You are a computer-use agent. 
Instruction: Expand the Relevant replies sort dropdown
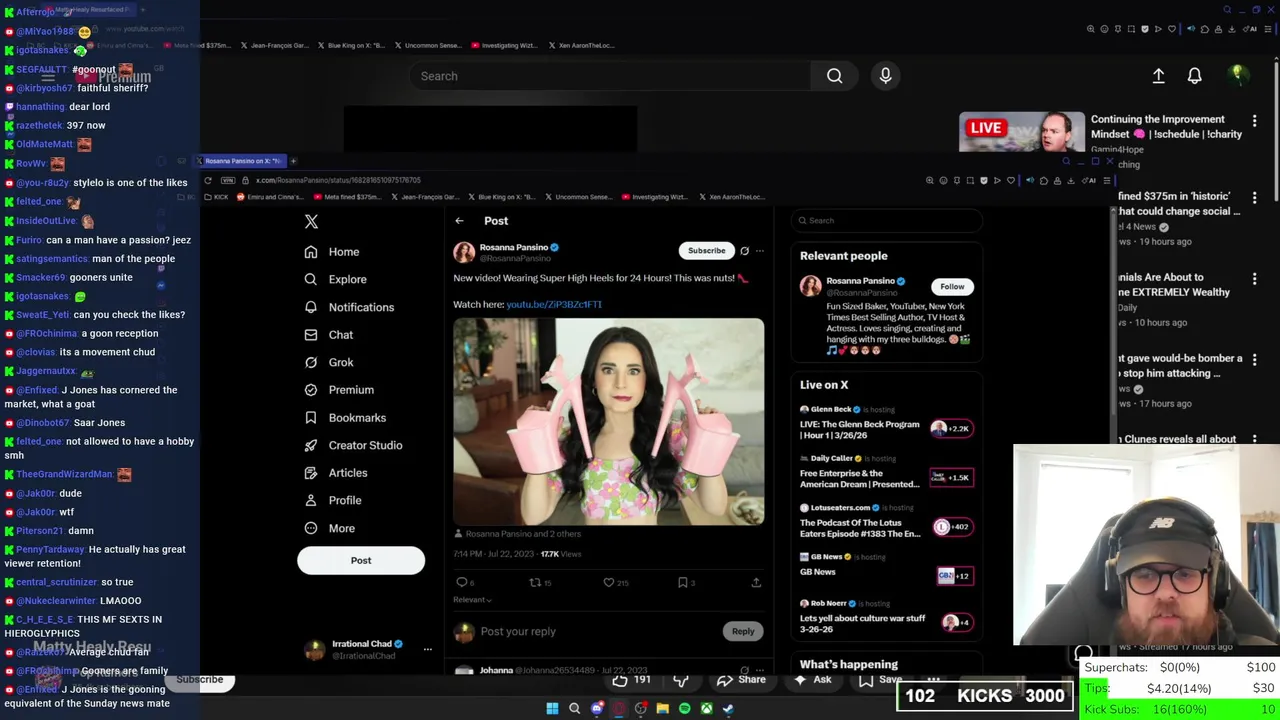click(x=472, y=600)
